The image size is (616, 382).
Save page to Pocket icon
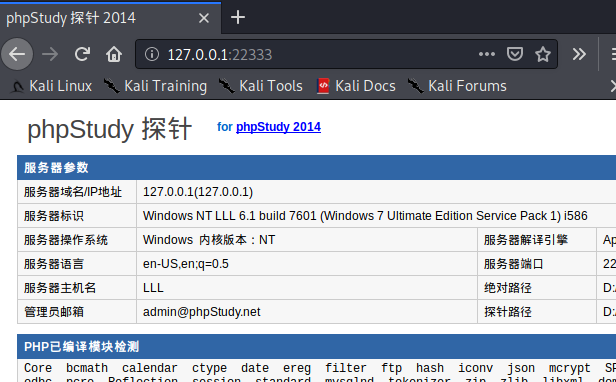coord(515,54)
